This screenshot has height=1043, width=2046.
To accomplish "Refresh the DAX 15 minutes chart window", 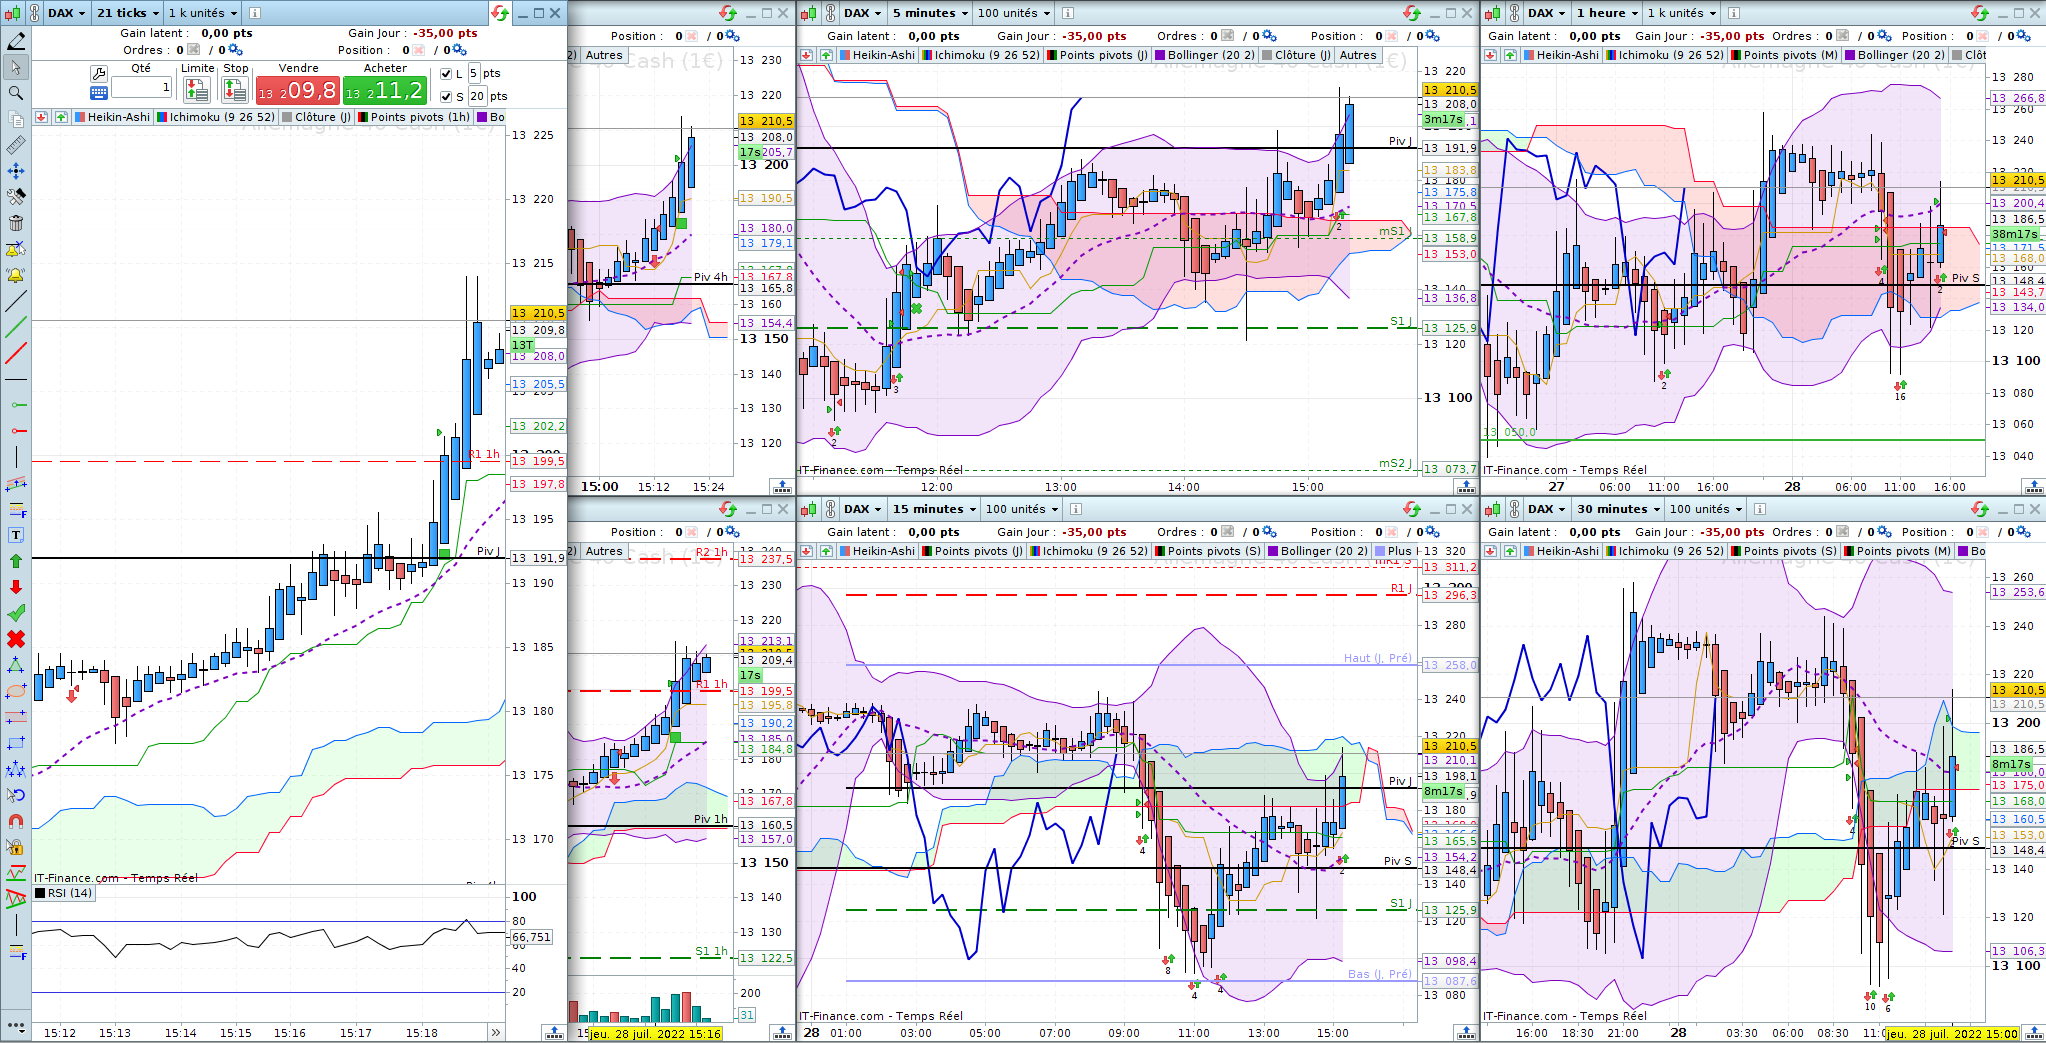I will click(1412, 509).
